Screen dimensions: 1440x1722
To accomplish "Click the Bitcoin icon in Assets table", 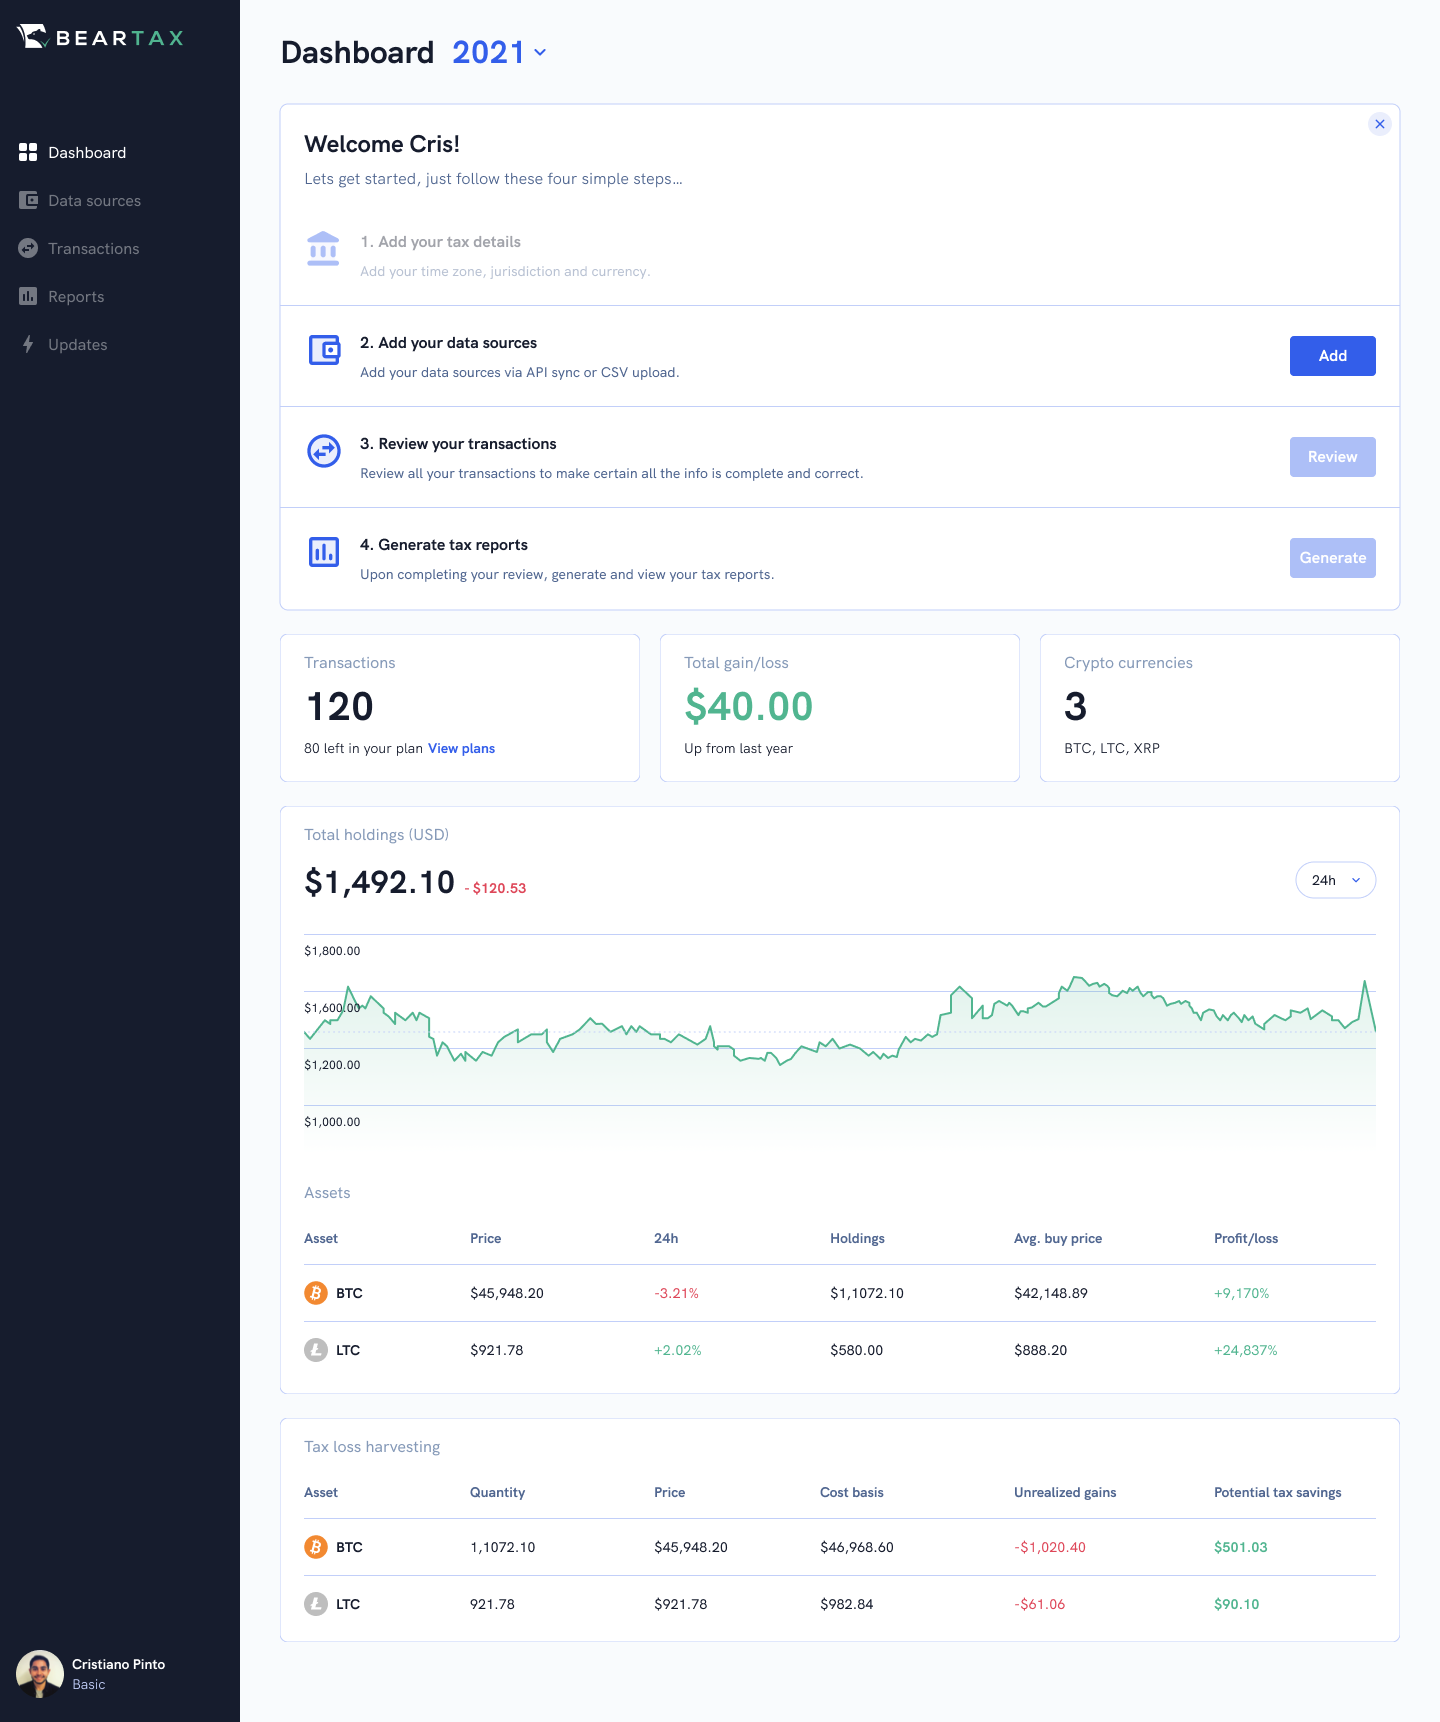I will [x=316, y=1293].
